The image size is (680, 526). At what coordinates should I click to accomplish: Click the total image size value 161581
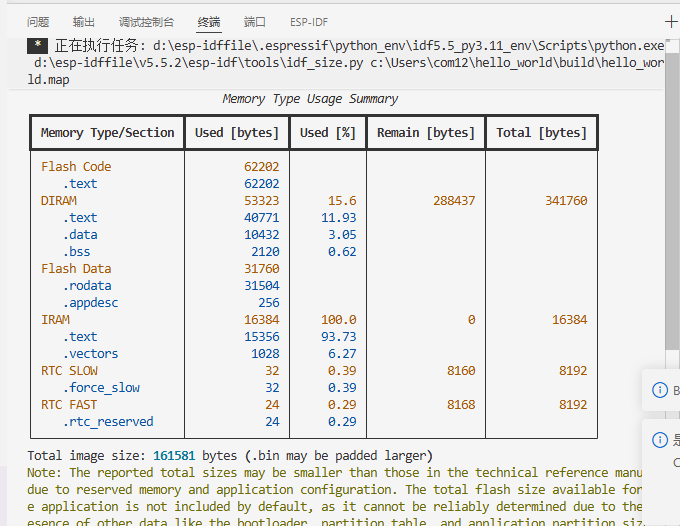click(174, 455)
